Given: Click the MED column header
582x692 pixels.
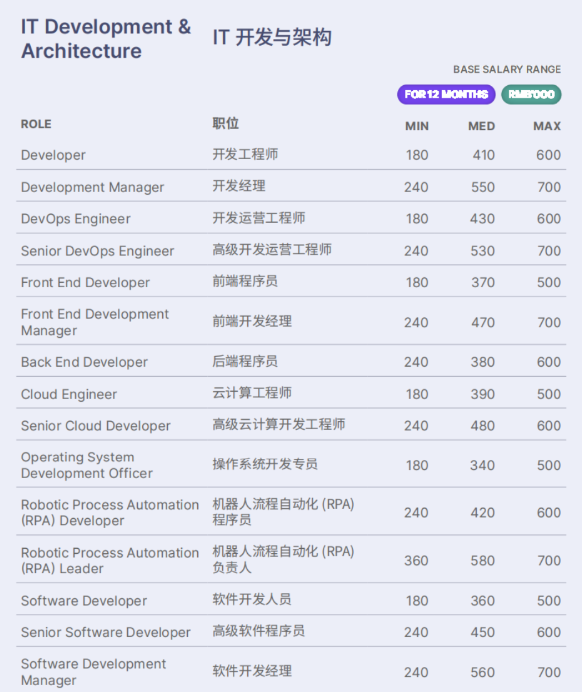Looking at the screenshot, I should [481, 126].
